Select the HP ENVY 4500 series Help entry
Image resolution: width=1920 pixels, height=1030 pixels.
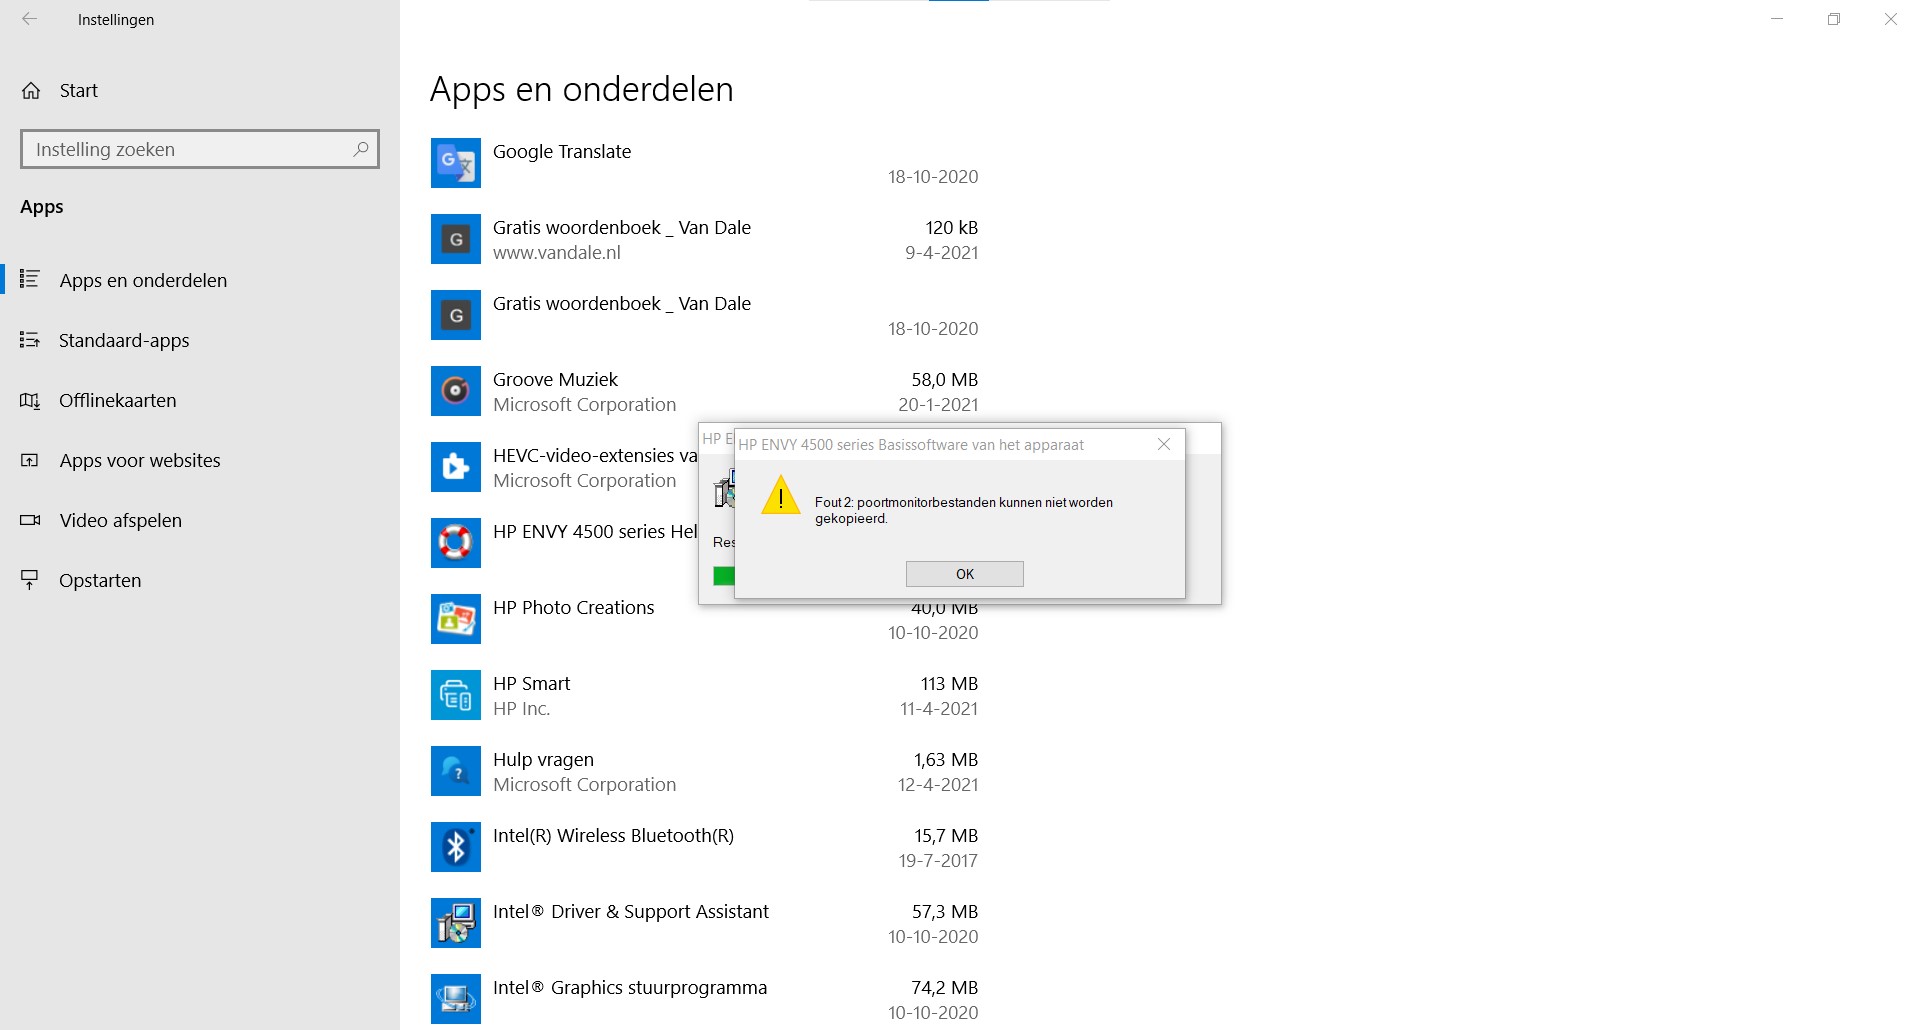pyautogui.click(x=564, y=543)
